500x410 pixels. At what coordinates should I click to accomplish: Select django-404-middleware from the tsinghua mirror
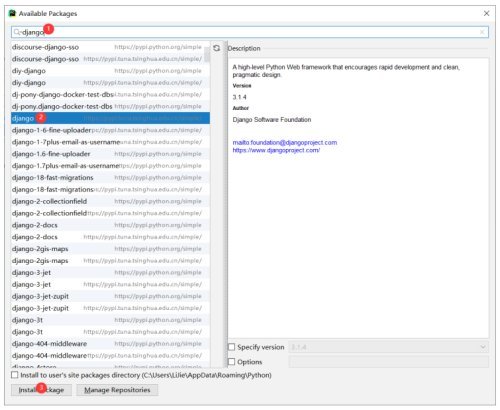(x=110, y=356)
